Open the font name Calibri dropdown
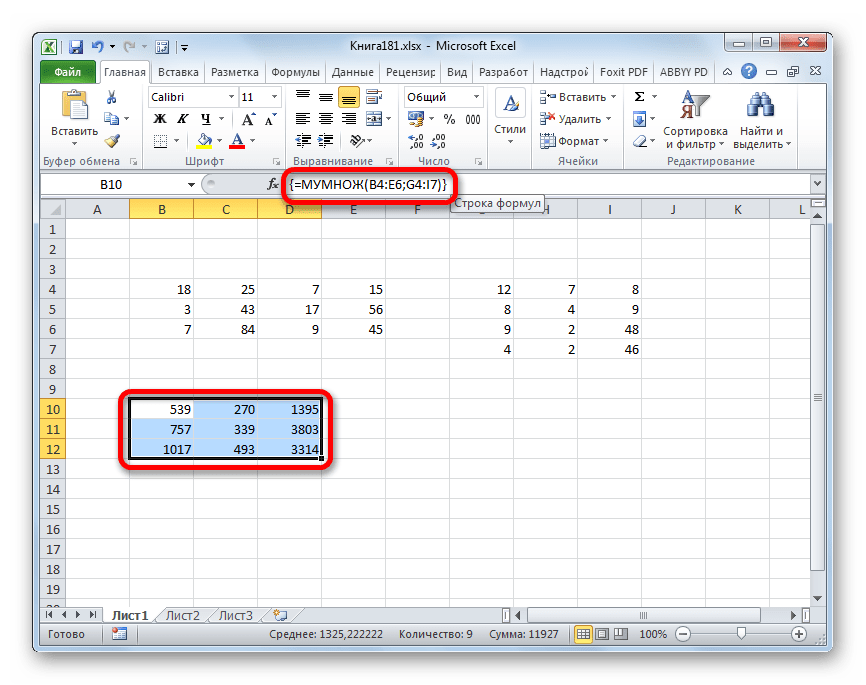The width and height of the screenshot is (866, 685). coord(229,97)
